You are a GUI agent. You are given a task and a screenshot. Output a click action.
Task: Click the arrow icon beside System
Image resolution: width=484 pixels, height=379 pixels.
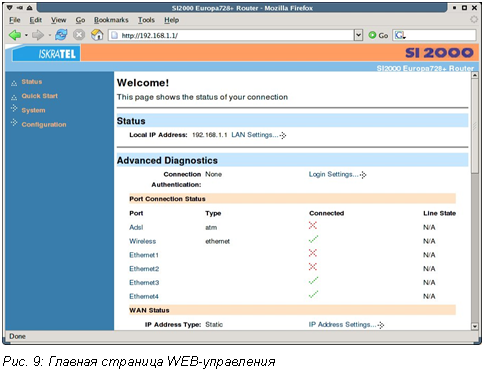point(14,109)
